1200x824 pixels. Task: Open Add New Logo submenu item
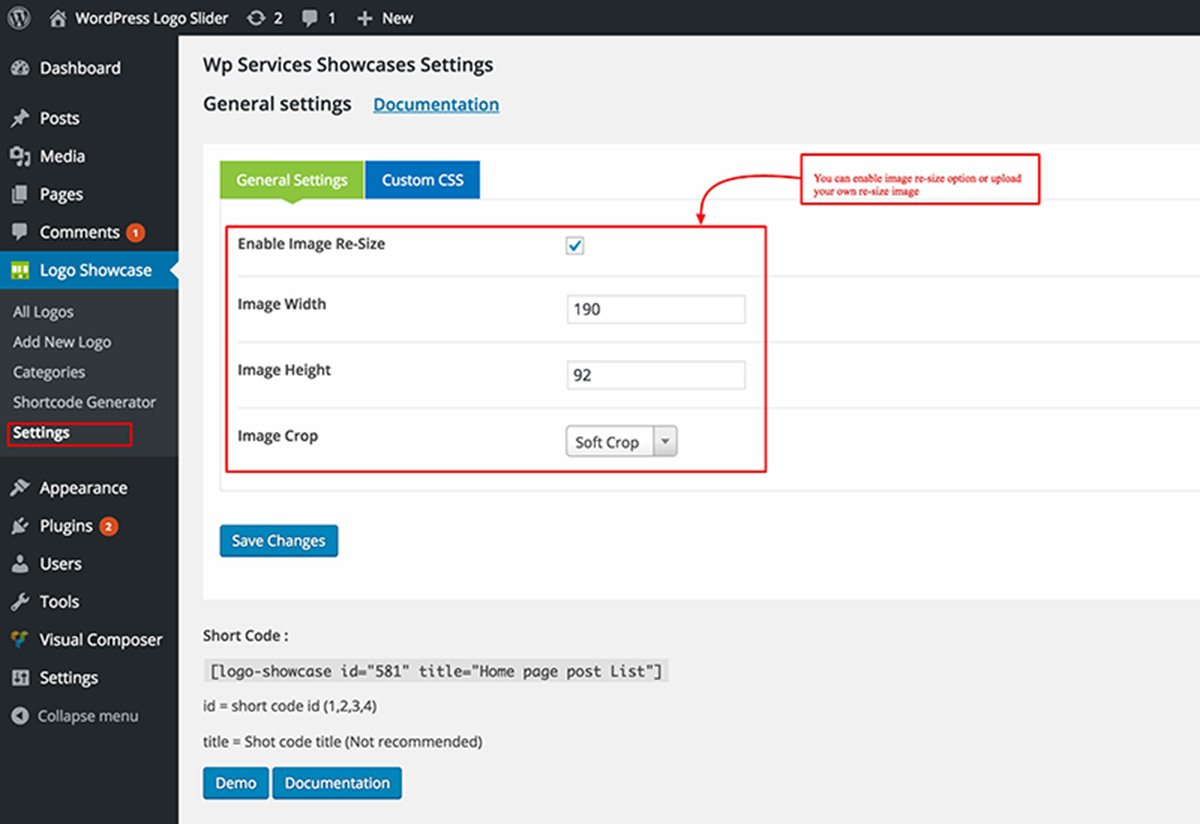[x=62, y=342]
